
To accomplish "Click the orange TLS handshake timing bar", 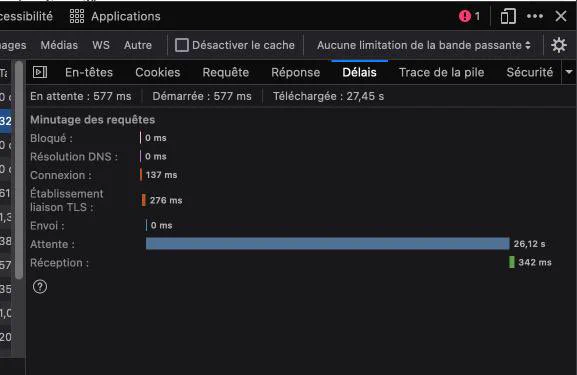I will tap(144, 200).
